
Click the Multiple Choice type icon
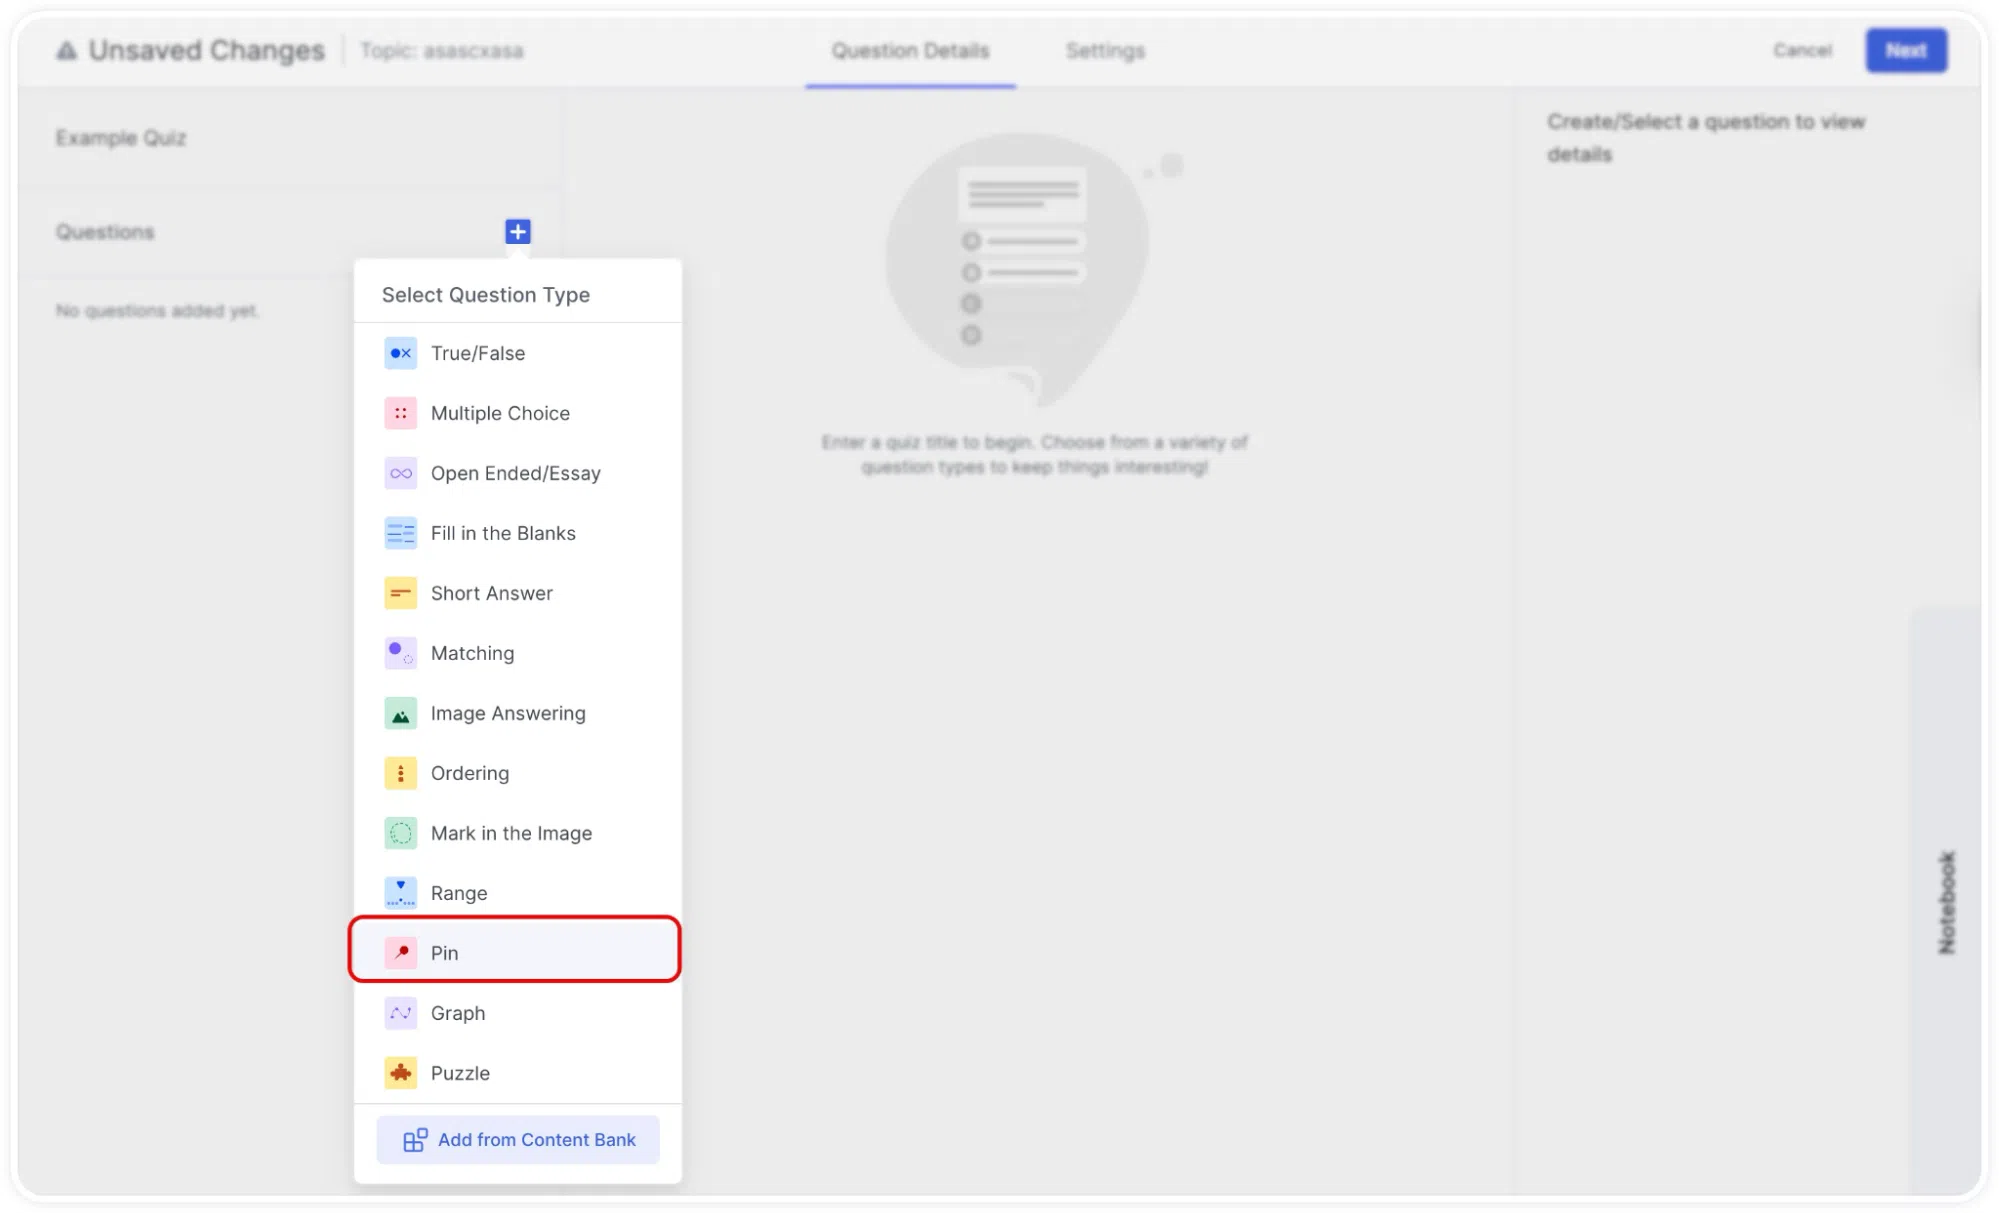click(x=400, y=413)
